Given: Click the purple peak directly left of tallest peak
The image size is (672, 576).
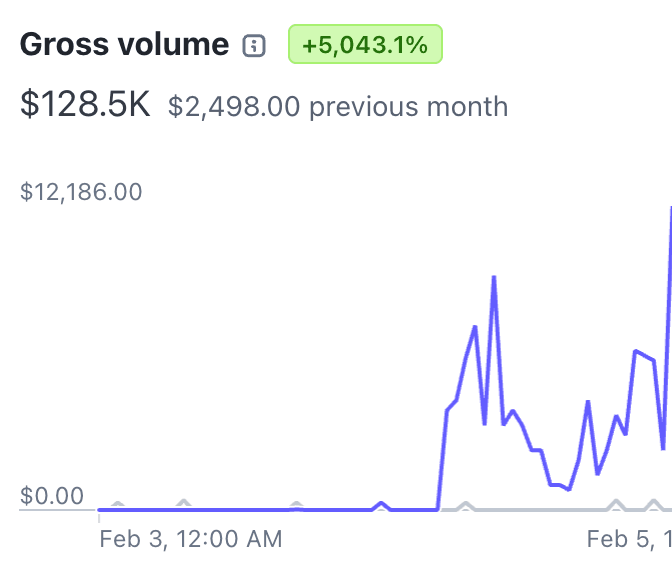Looking at the screenshot, I should pyautogui.click(x=474, y=326).
